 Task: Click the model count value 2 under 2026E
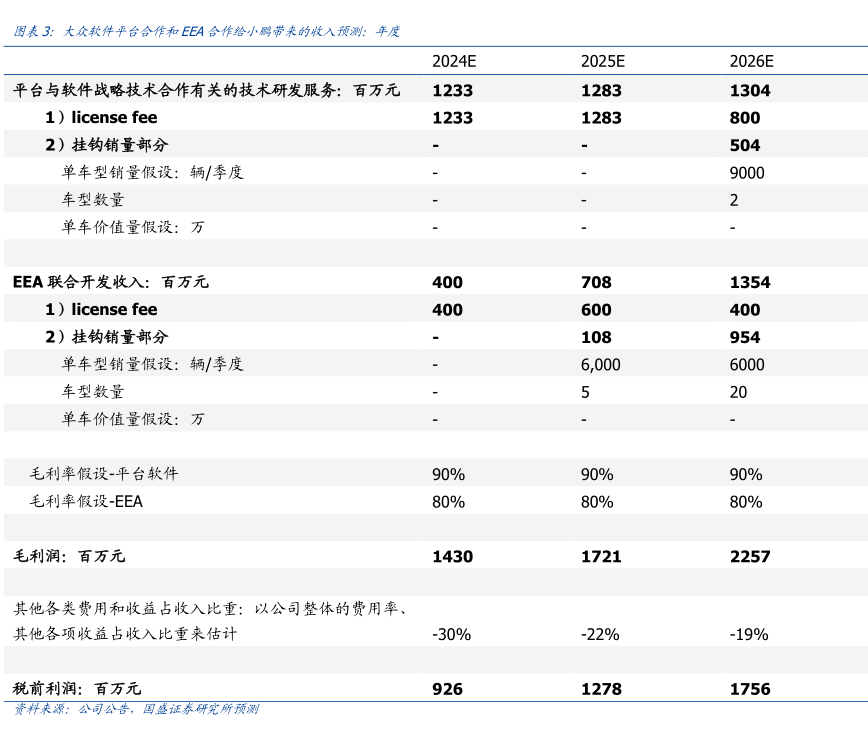(x=734, y=200)
